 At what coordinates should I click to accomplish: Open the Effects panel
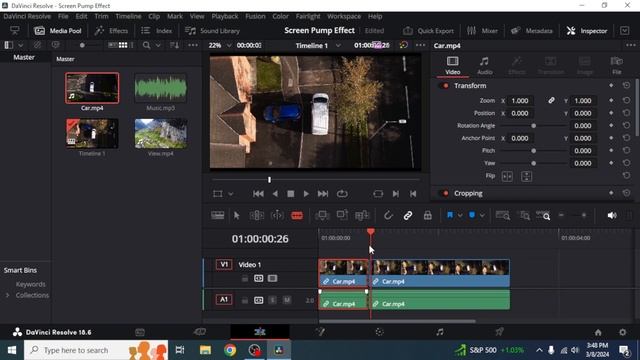pos(111,31)
